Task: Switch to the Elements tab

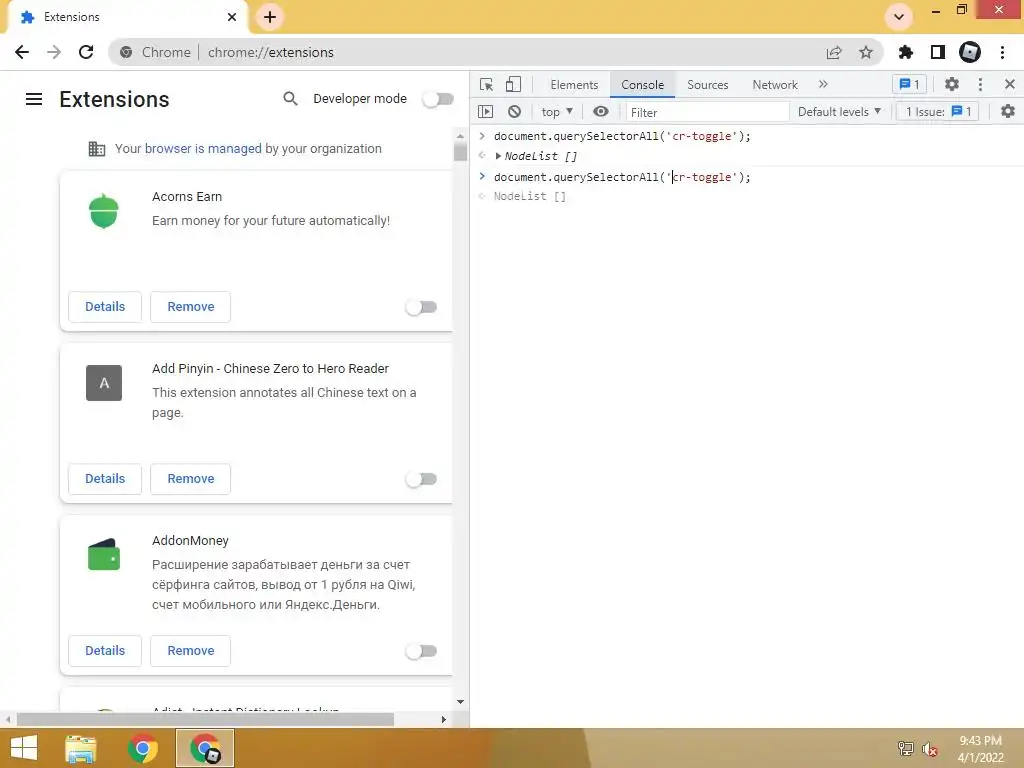Action: [x=574, y=85]
